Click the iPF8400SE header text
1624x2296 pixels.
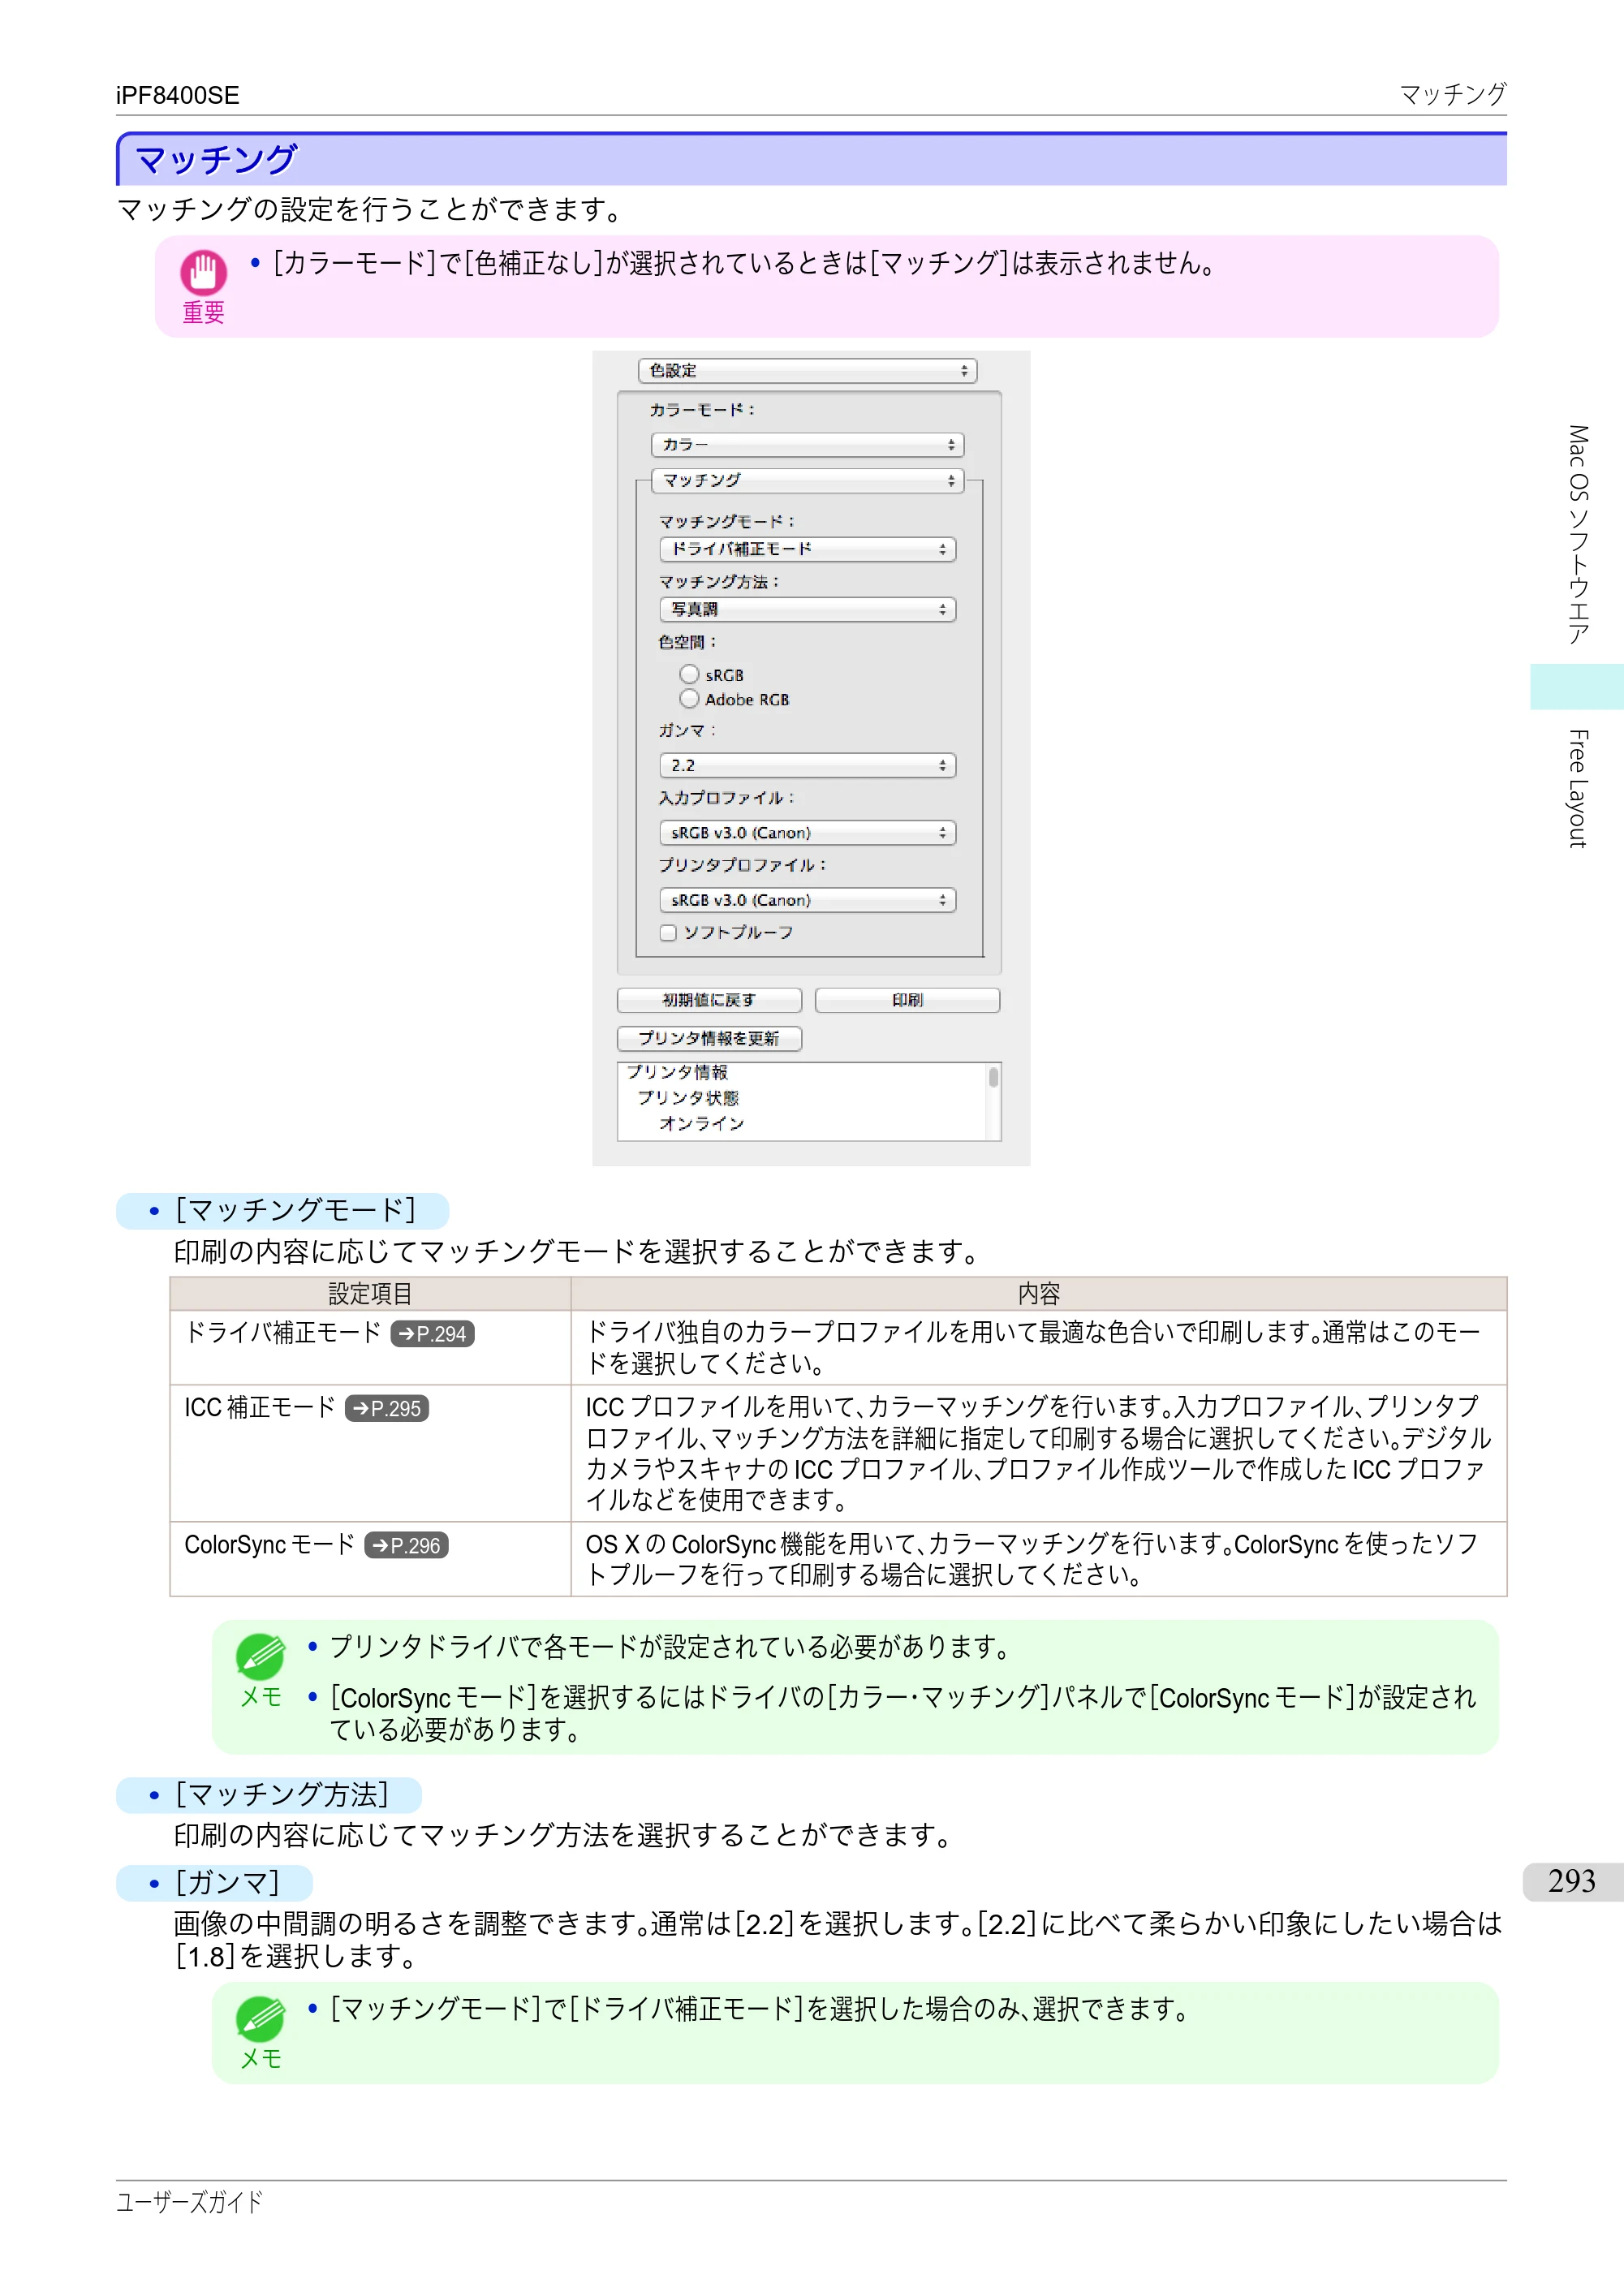(x=177, y=95)
